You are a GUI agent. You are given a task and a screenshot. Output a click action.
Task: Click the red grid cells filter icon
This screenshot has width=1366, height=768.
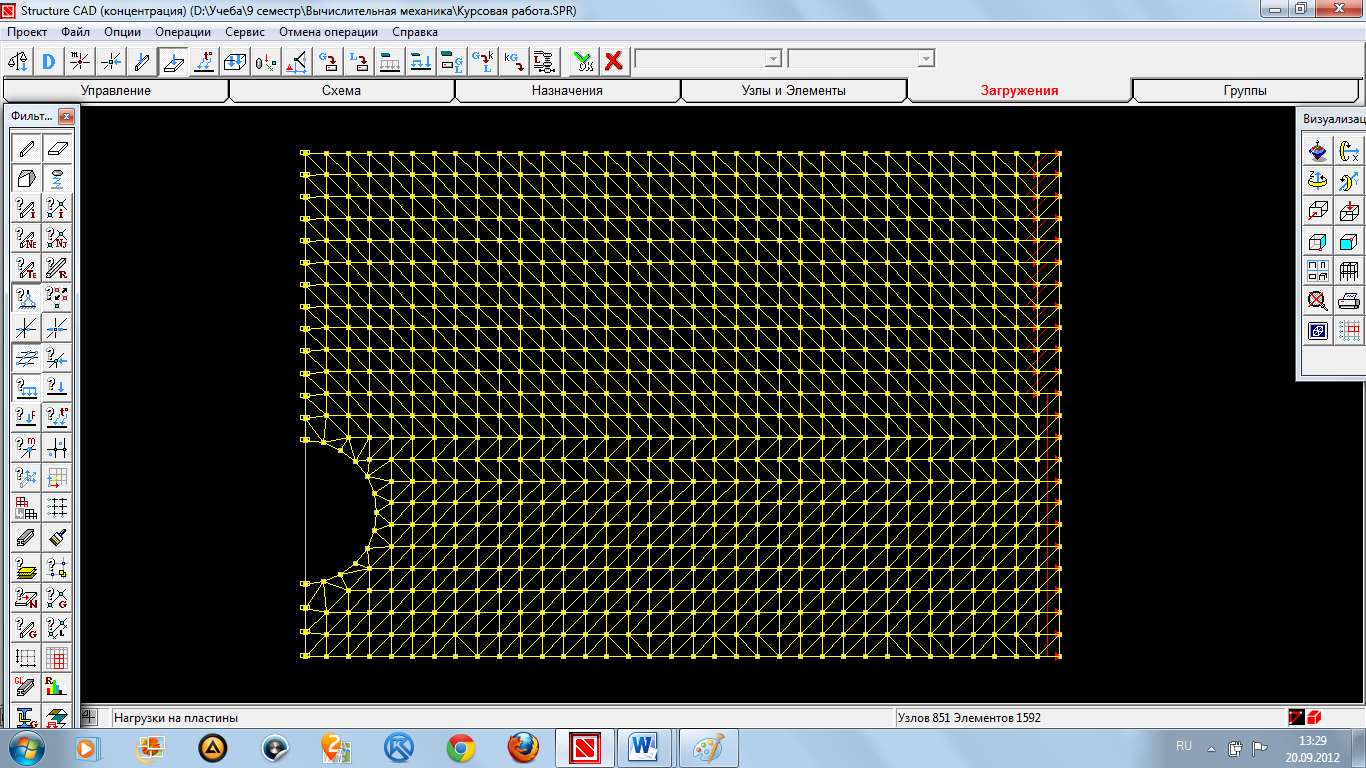point(58,658)
